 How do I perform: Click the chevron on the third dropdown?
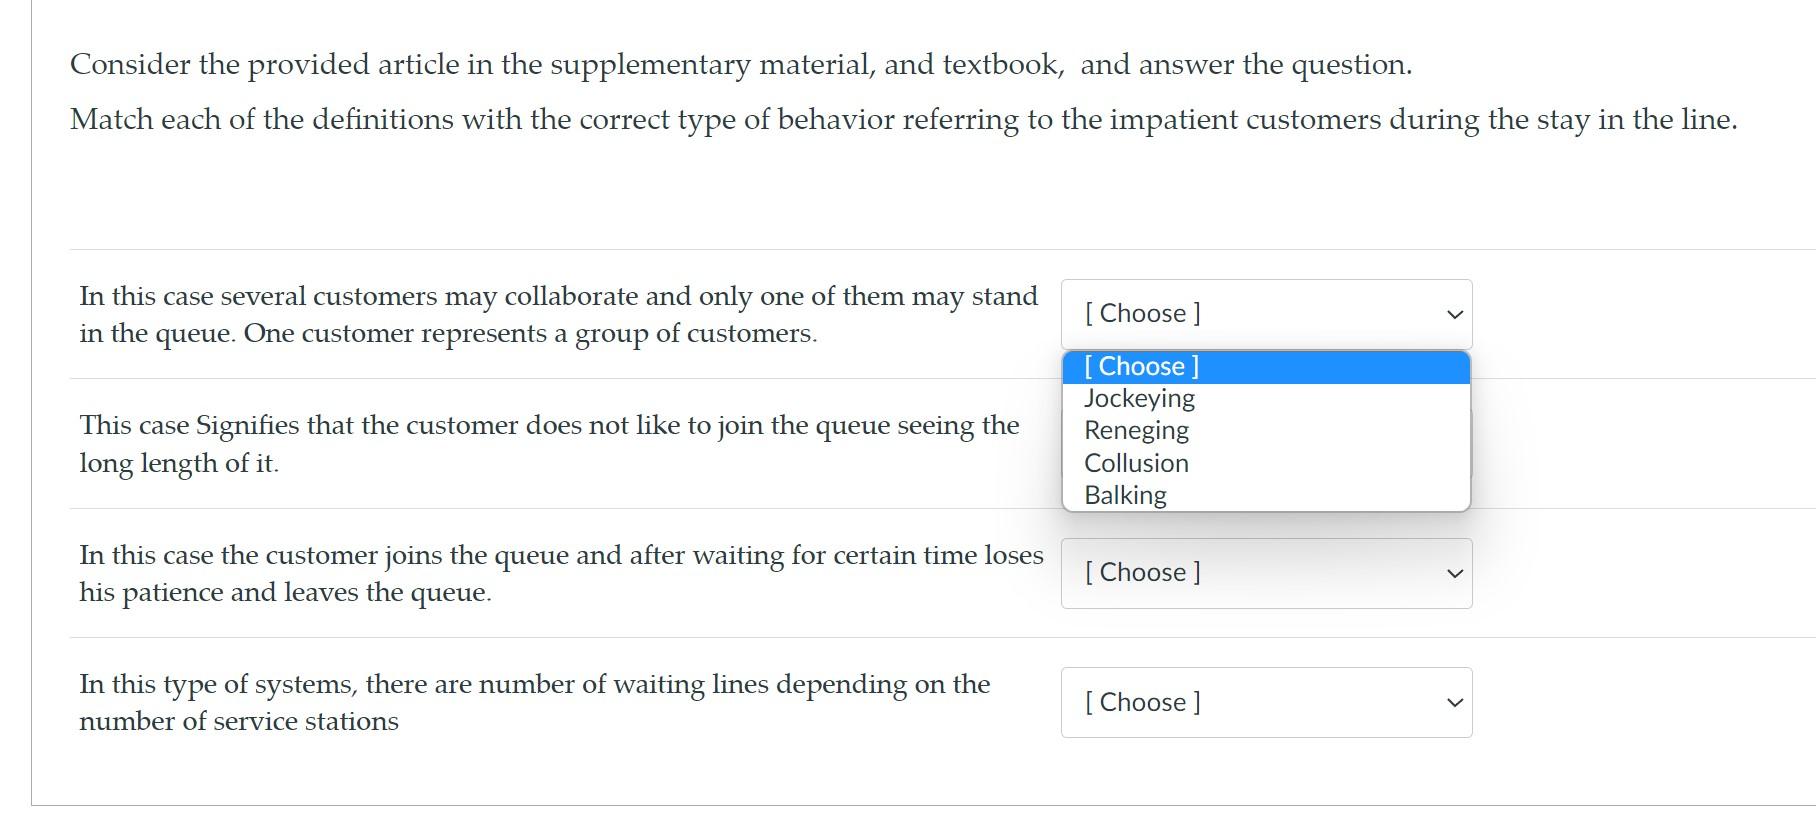1455,572
